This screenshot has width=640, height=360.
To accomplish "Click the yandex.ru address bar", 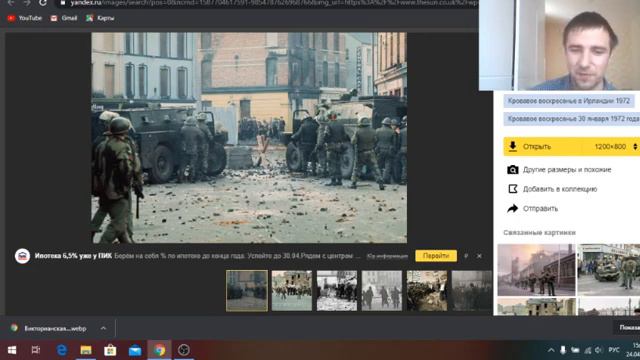I will (x=269, y=3).
